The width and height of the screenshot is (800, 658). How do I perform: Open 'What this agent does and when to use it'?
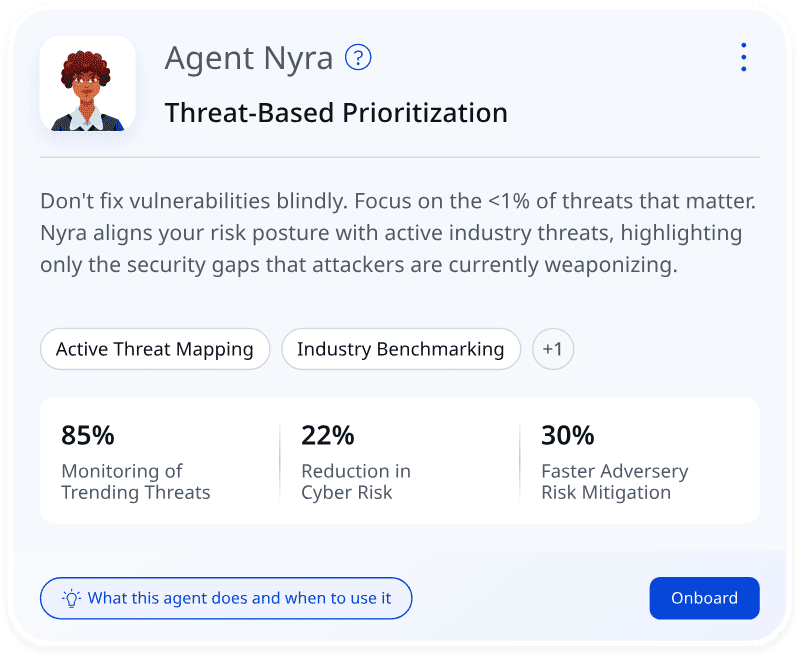pos(239,599)
